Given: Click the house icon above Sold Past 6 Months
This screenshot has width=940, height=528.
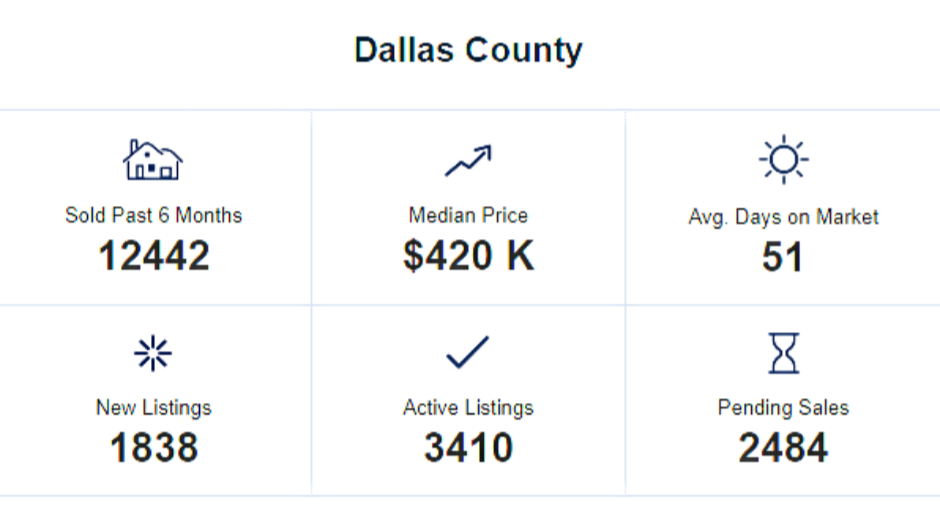Looking at the screenshot, I should click(153, 160).
